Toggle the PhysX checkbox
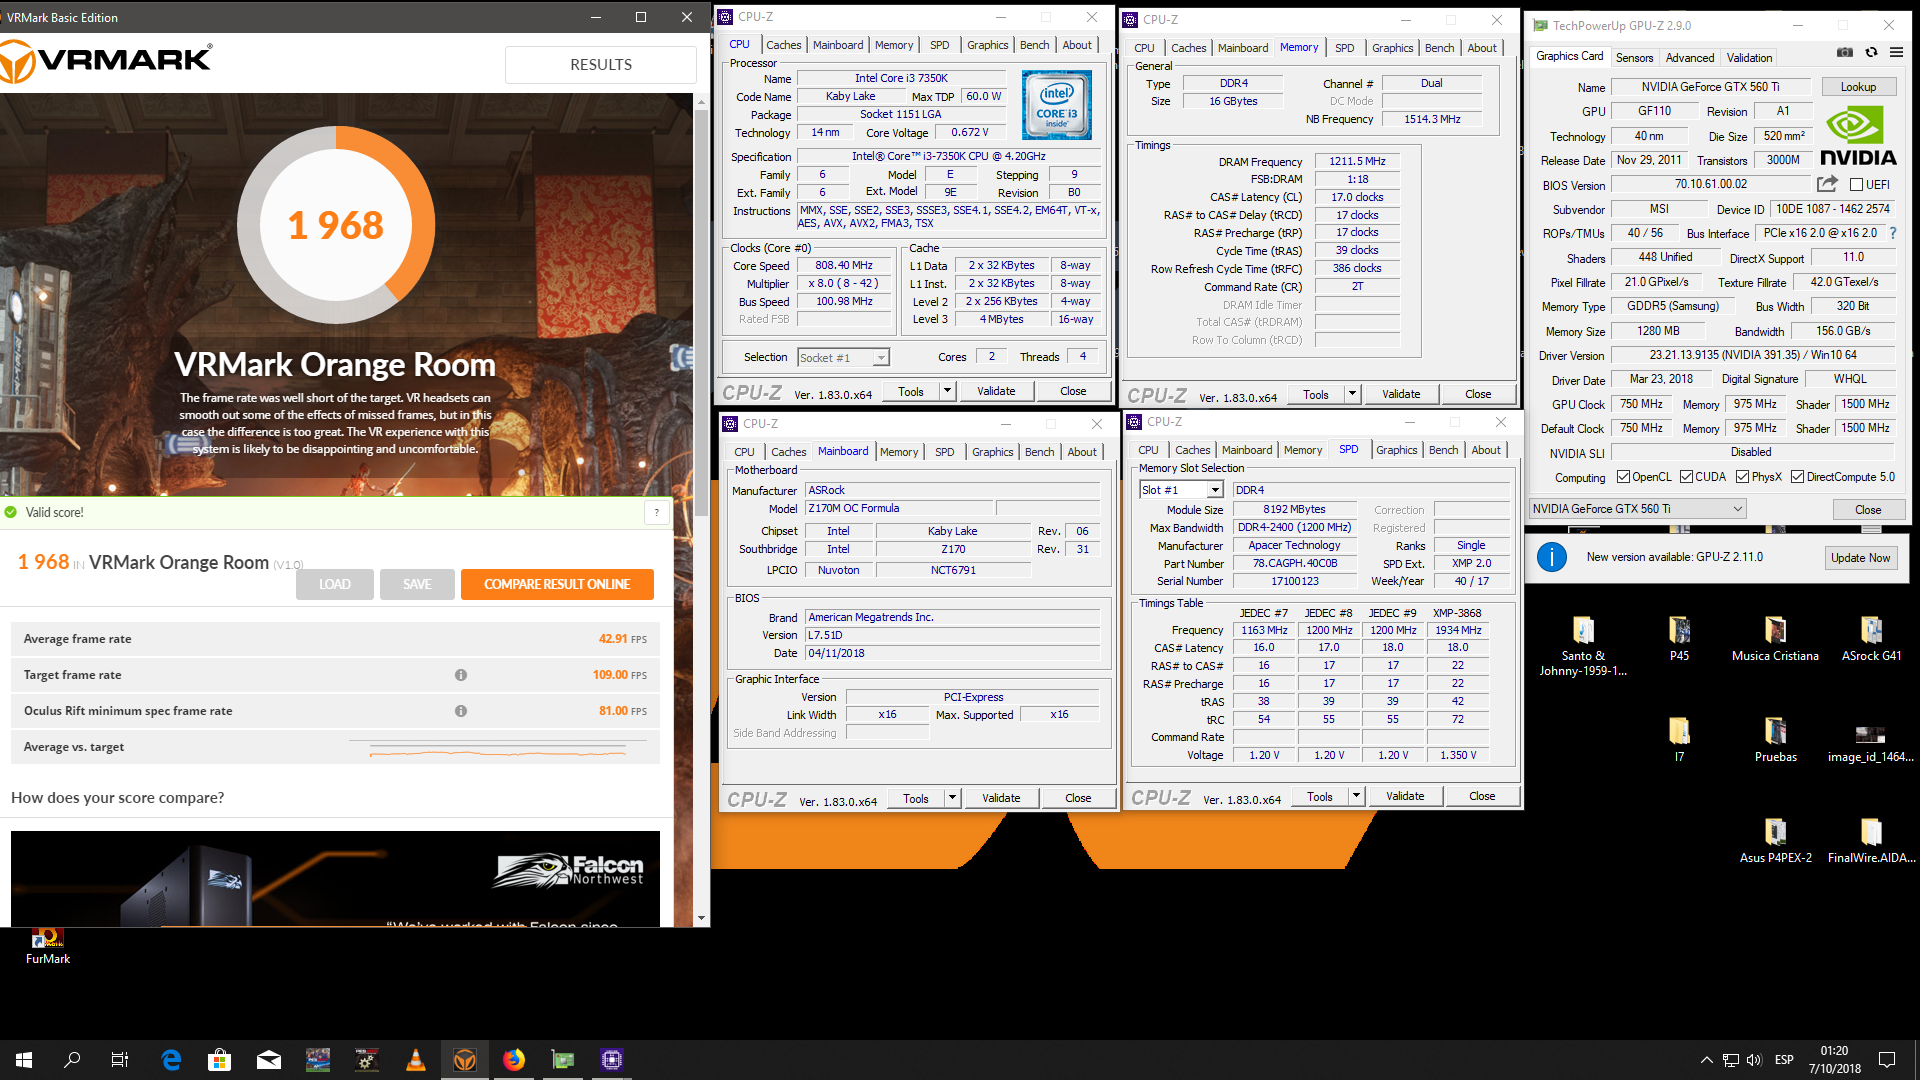This screenshot has height=1080, width=1920. tap(1742, 477)
